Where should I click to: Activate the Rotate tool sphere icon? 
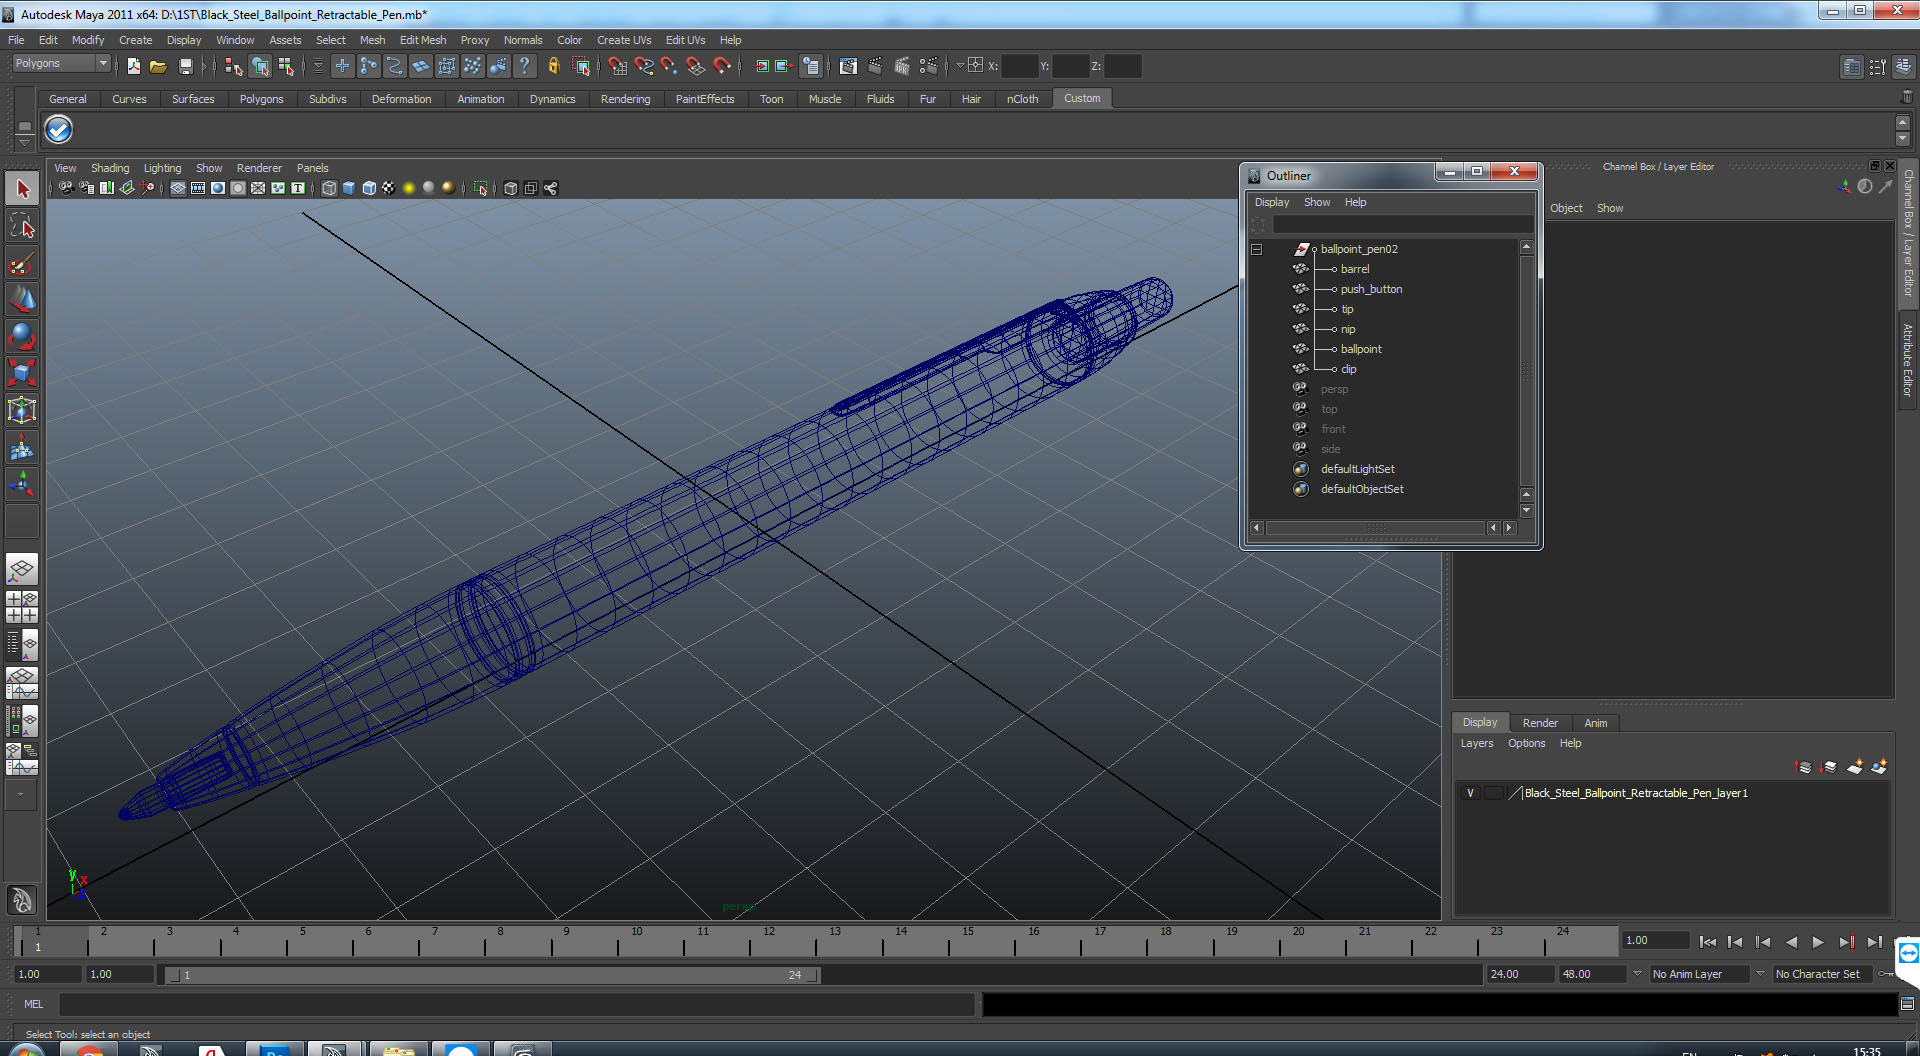pyautogui.click(x=22, y=336)
